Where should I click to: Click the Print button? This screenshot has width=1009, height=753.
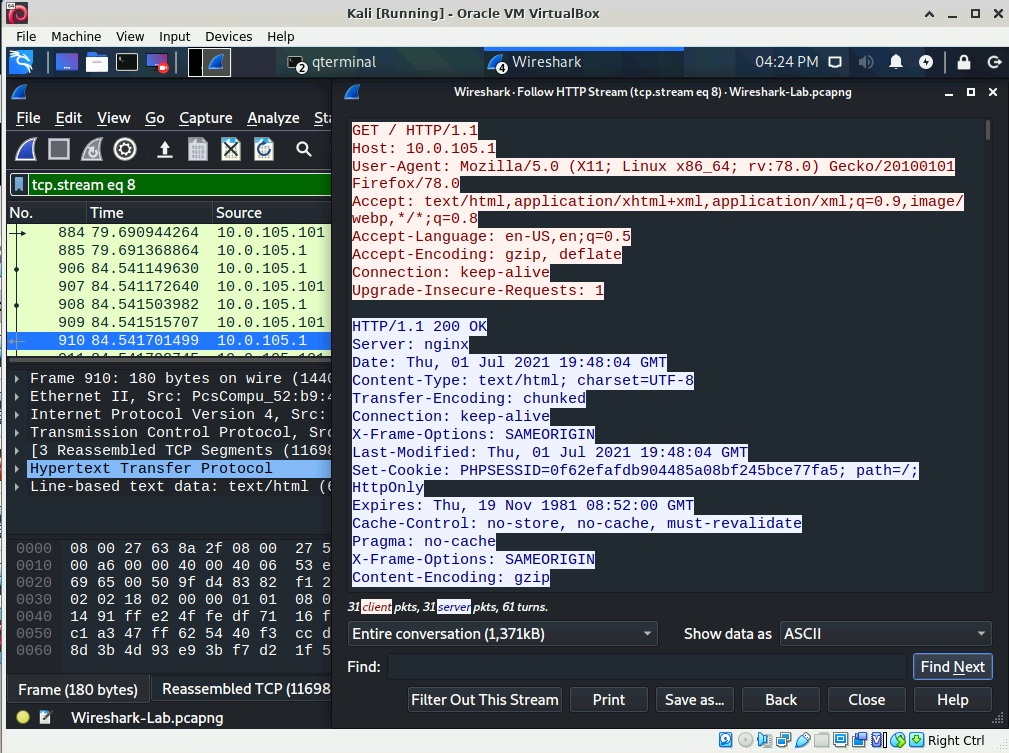coord(608,700)
